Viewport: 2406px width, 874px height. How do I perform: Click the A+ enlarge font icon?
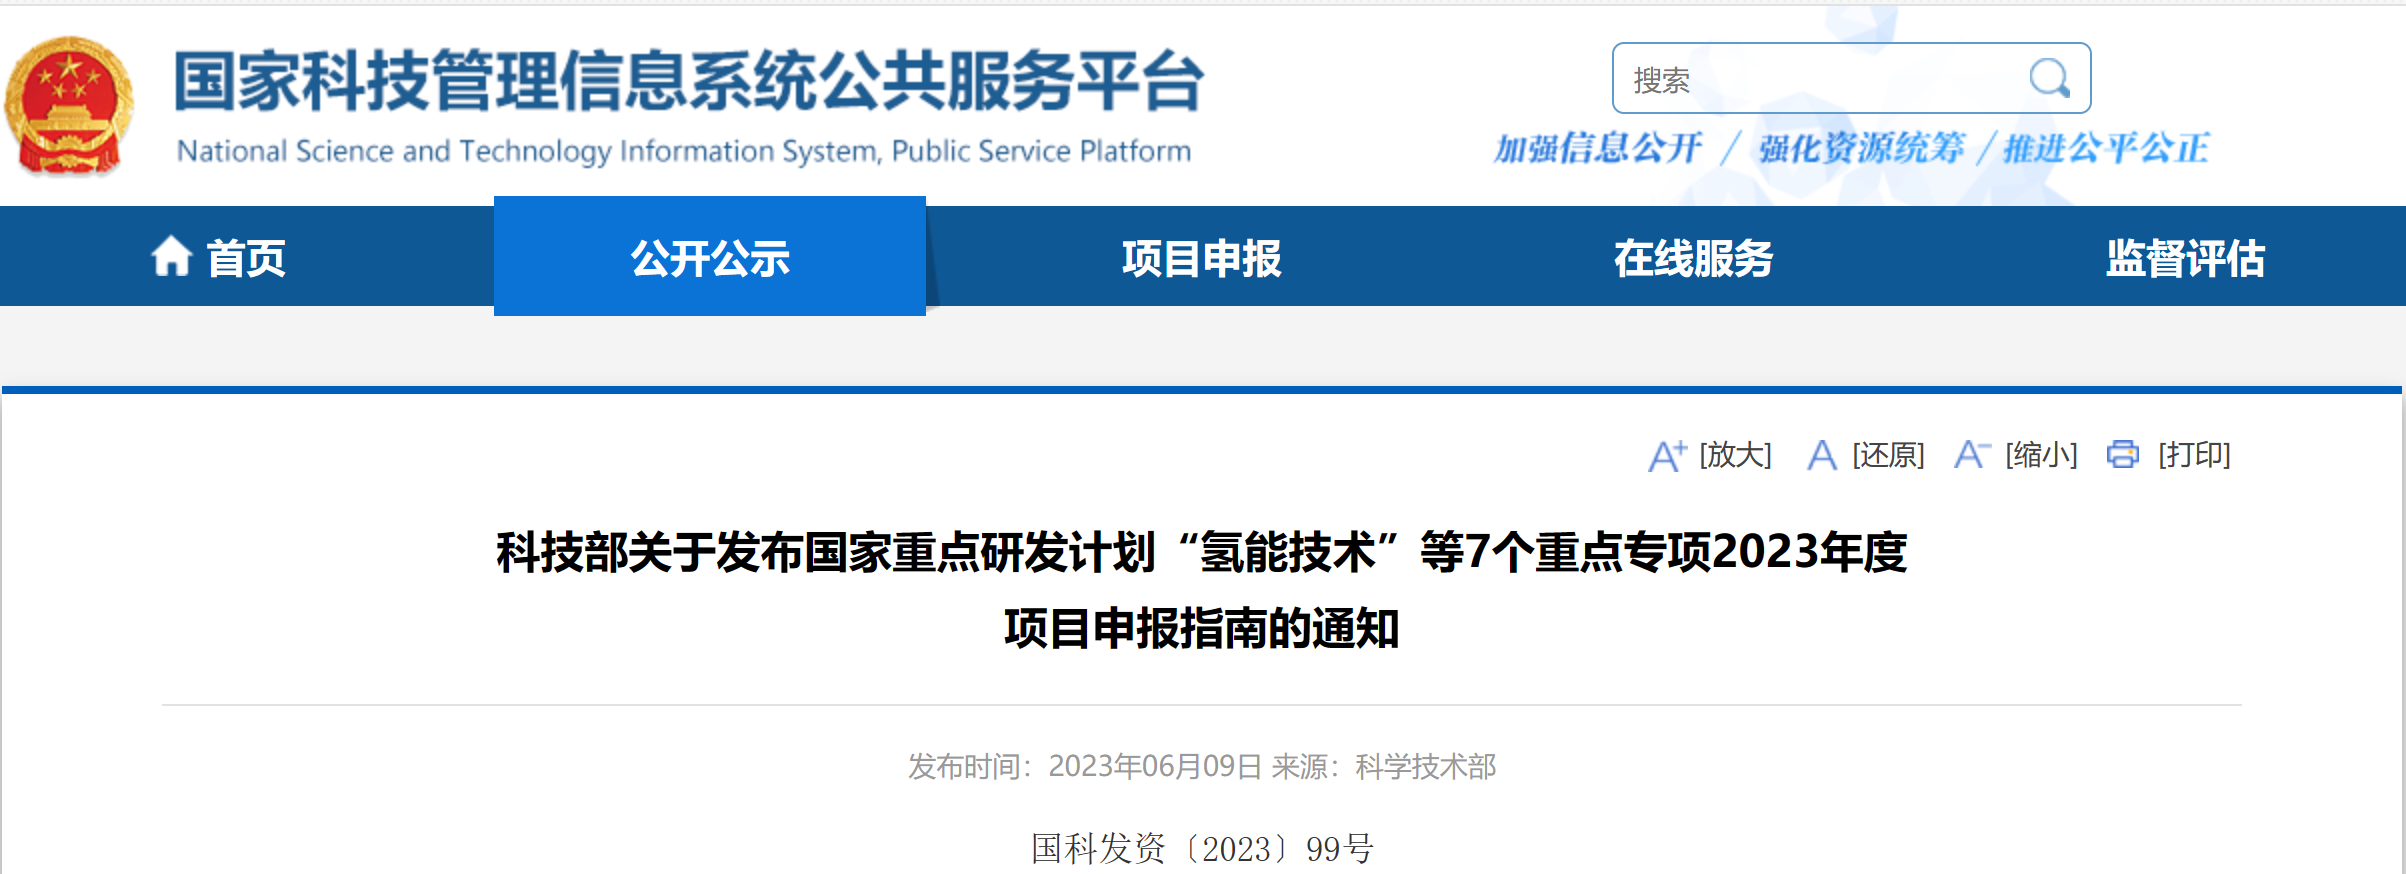[1667, 456]
